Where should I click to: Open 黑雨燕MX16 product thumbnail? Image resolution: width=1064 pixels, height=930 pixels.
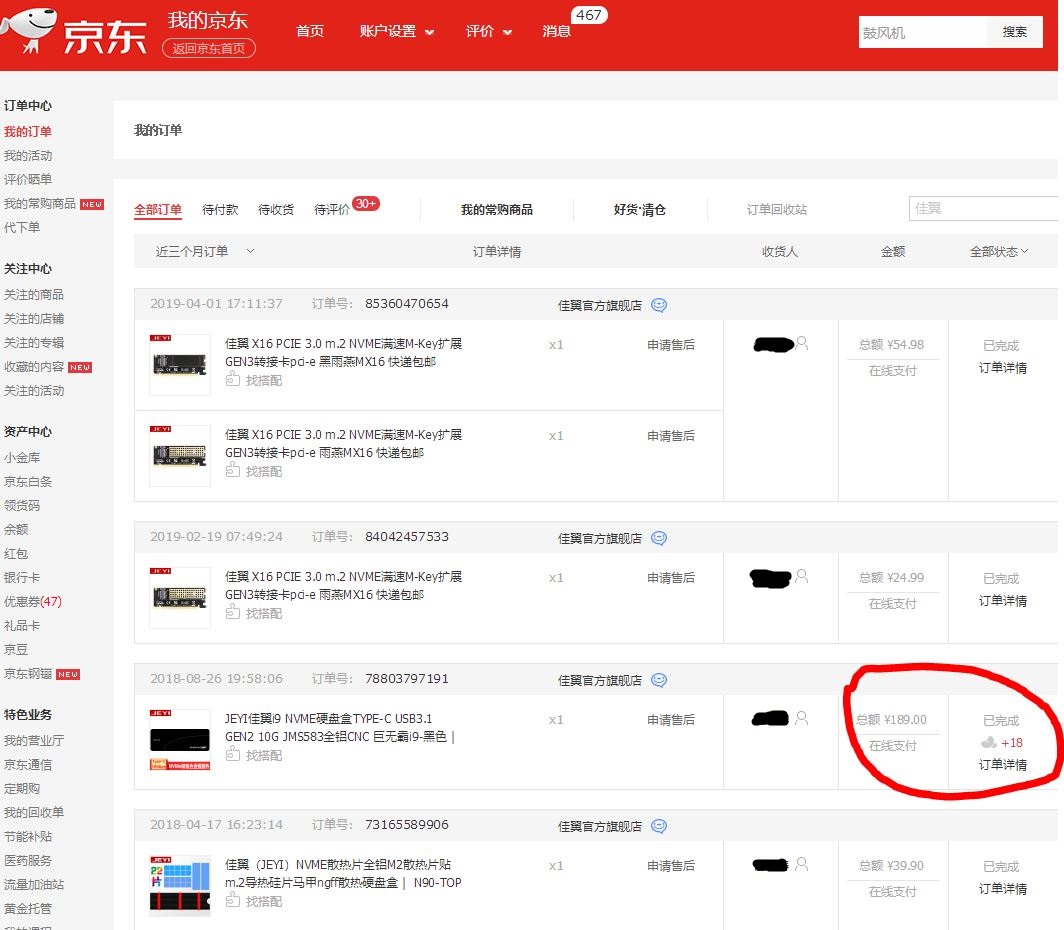coord(180,364)
